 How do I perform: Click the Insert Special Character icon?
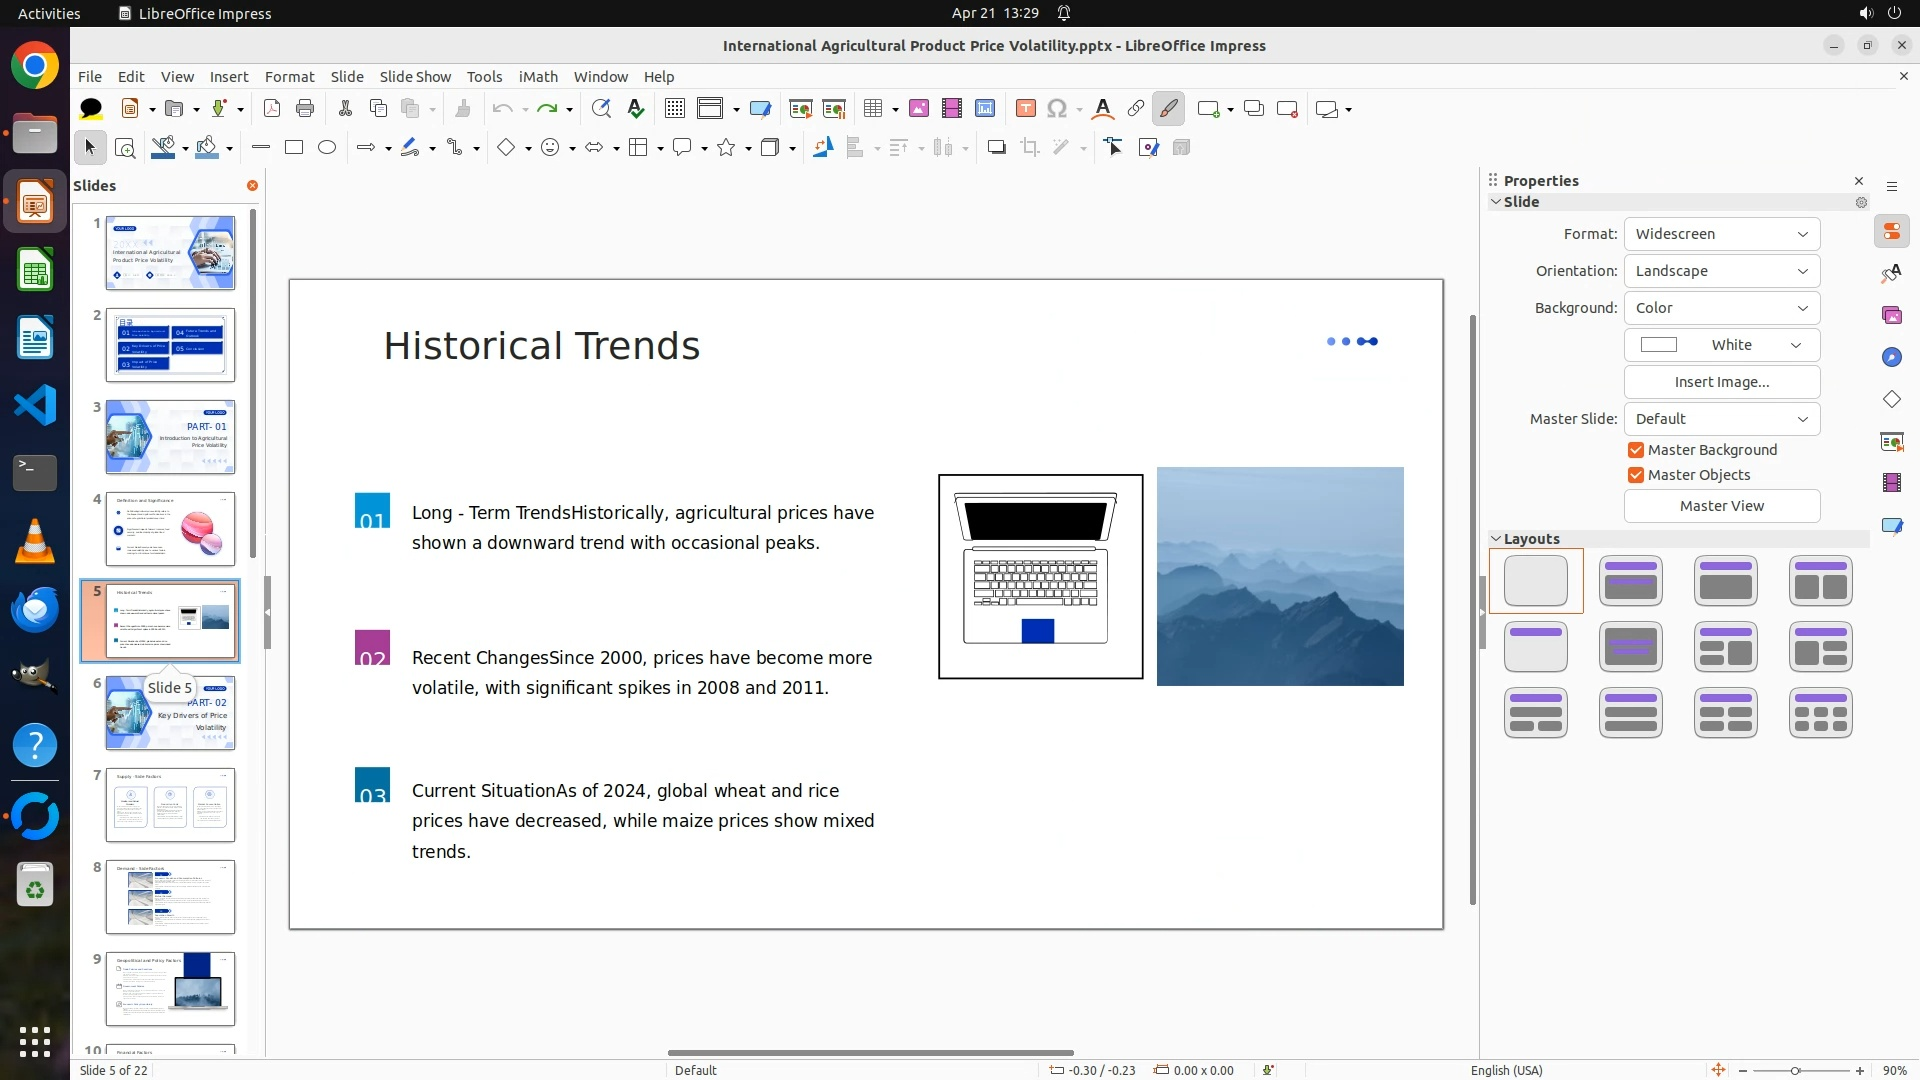pos(1057,109)
